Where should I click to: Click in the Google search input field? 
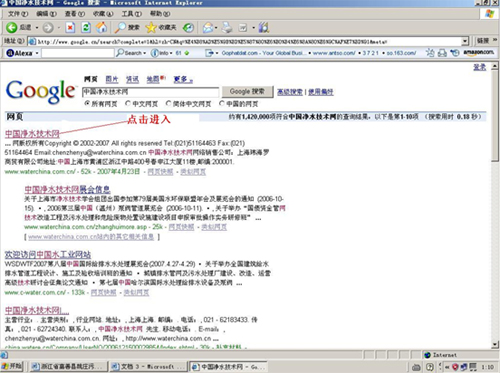(x=151, y=92)
